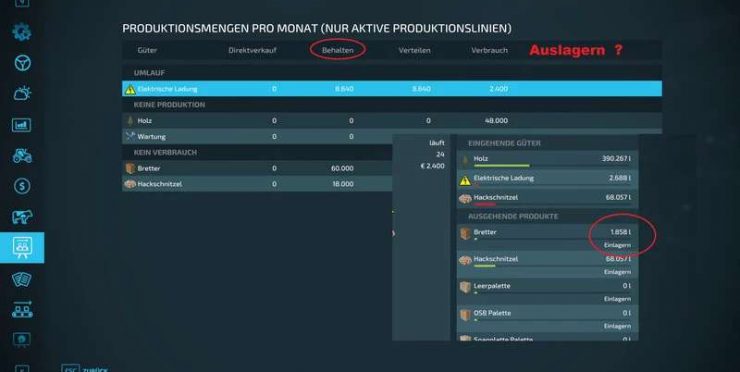Select the steering wheel sidebar icon

click(x=22, y=63)
